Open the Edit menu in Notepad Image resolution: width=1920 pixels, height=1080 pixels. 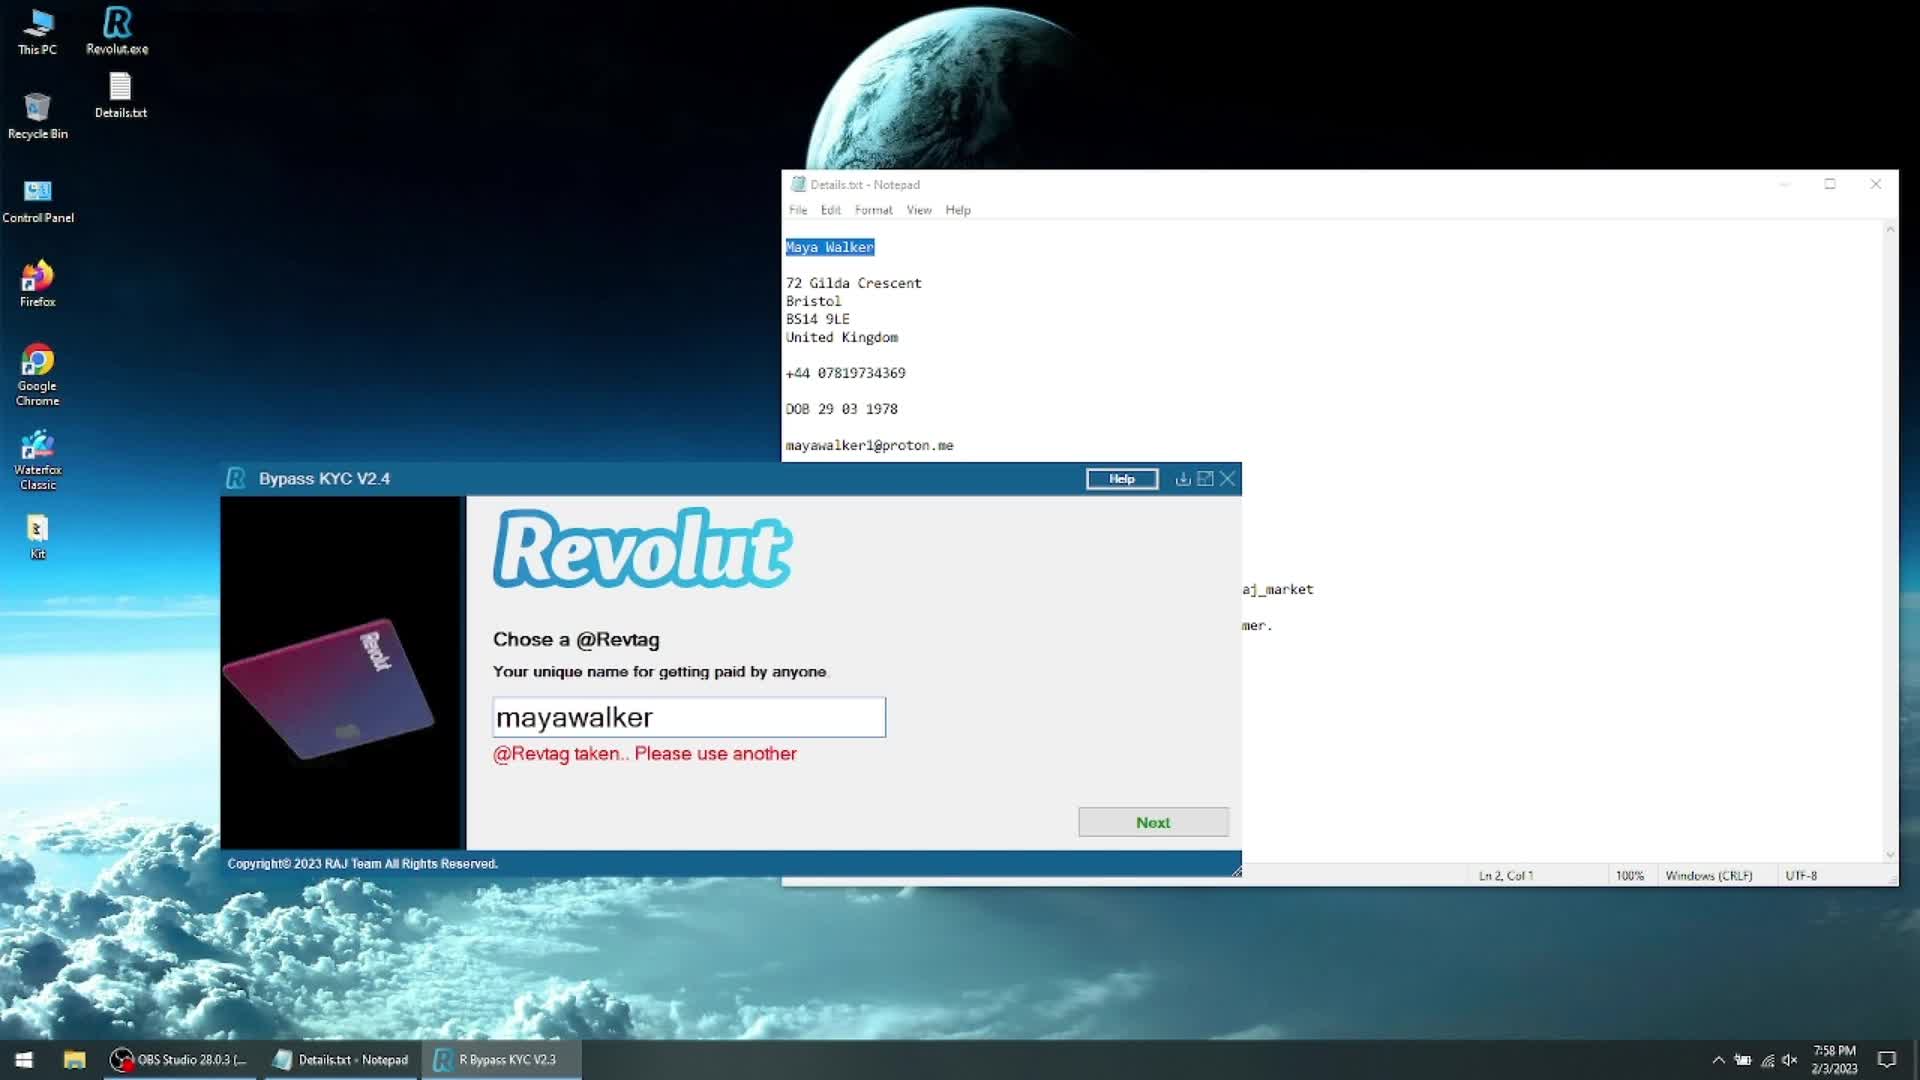point(829,209)
